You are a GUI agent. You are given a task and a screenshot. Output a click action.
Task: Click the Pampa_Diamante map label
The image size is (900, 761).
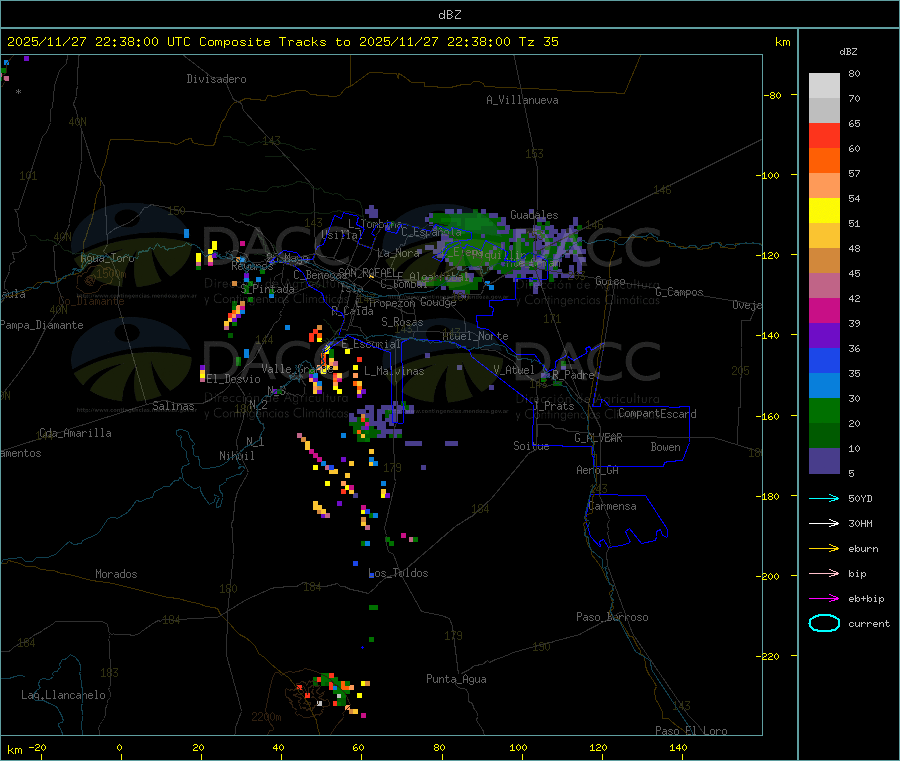[x=42, y=325]
